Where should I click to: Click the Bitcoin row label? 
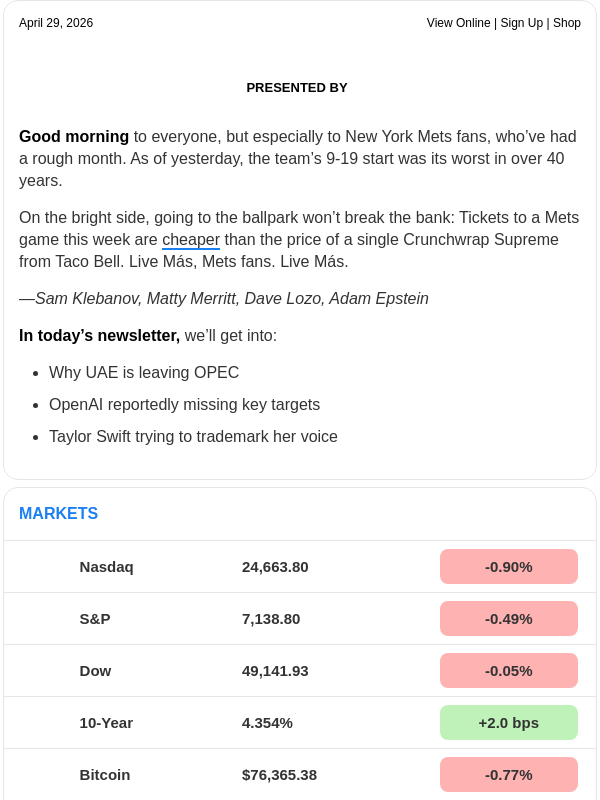coord(105,775)
